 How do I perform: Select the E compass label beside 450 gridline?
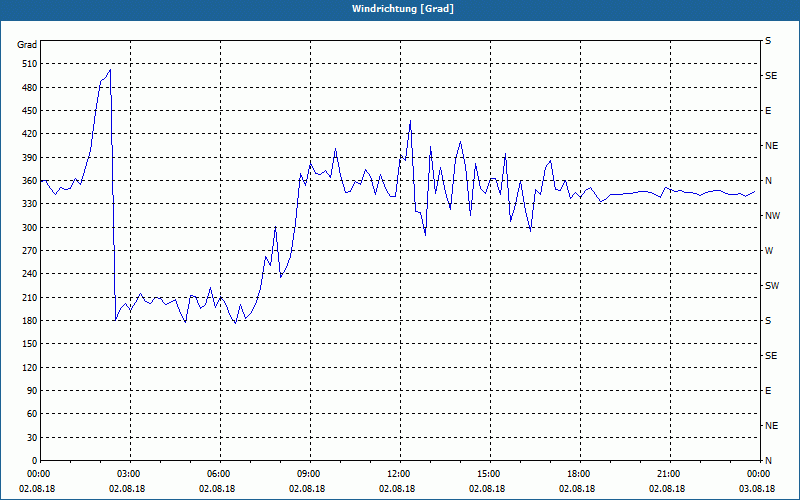coord(768,111)
